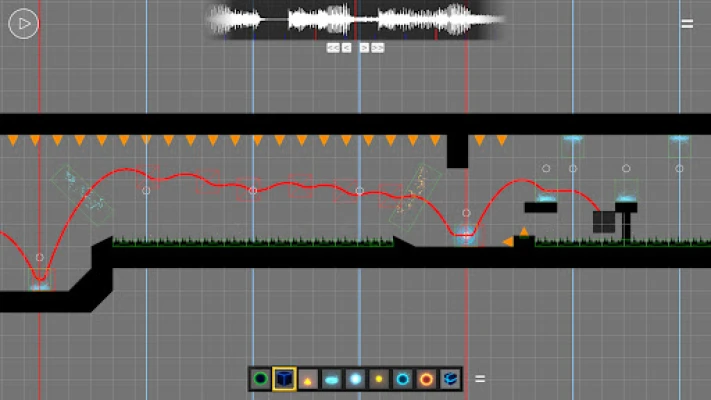Select the jump pad at lowest floor

(40, 287)
